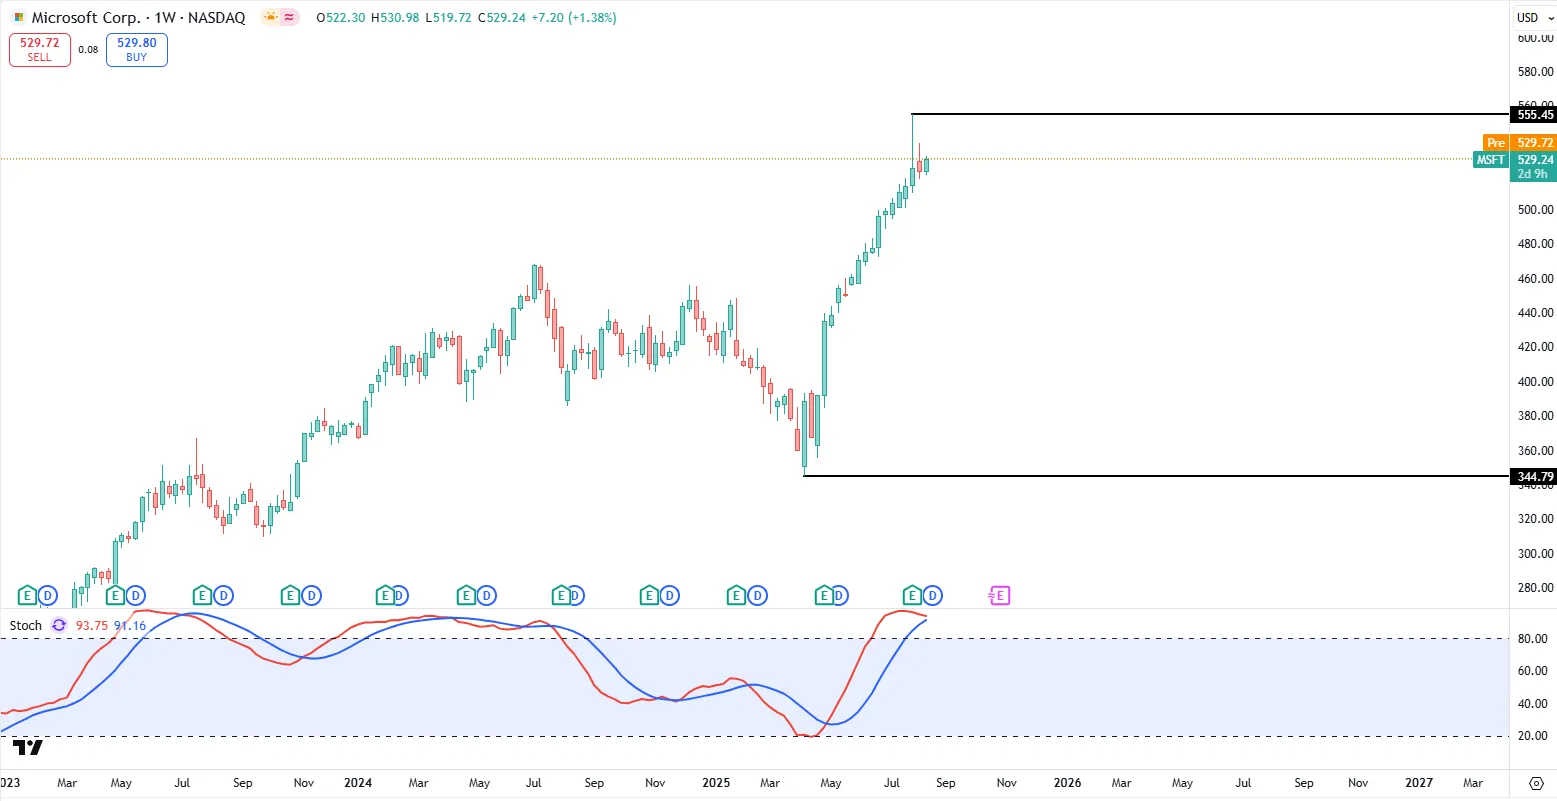The width and height of the screenshot is (1557, 801).
Task: Click the low value L519.72
Action: click(x=449, y=18)
